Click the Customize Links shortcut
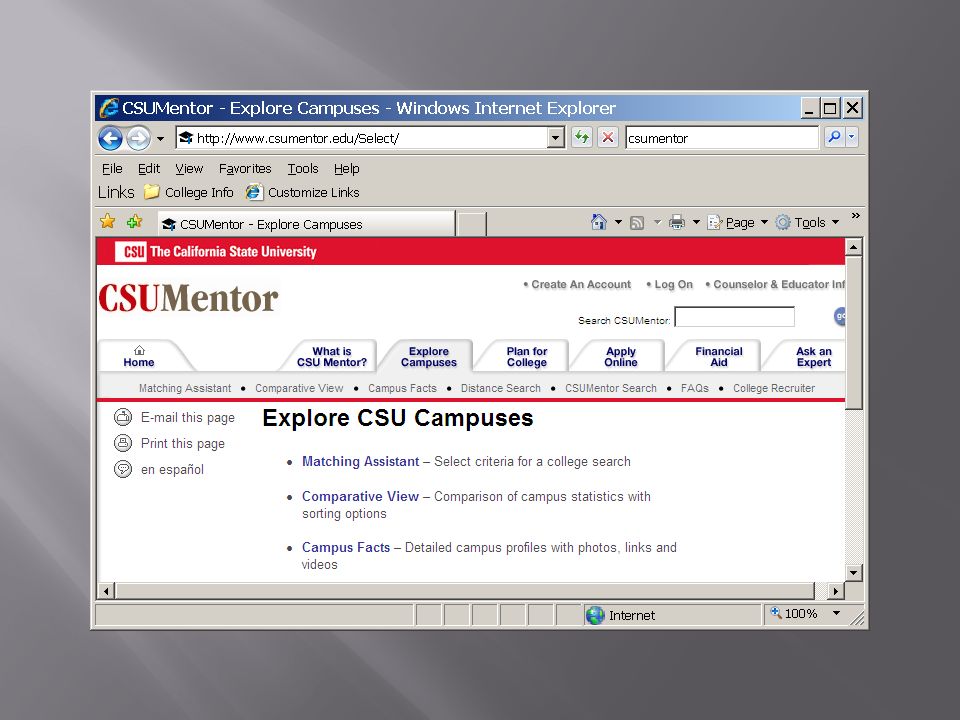 302,192
